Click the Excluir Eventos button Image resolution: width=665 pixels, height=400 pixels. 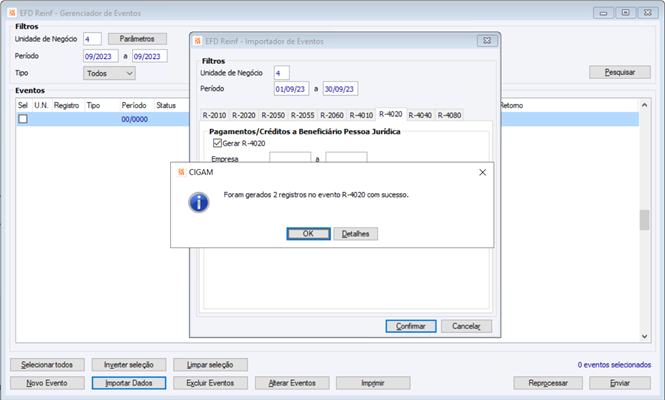coord(210,383)
